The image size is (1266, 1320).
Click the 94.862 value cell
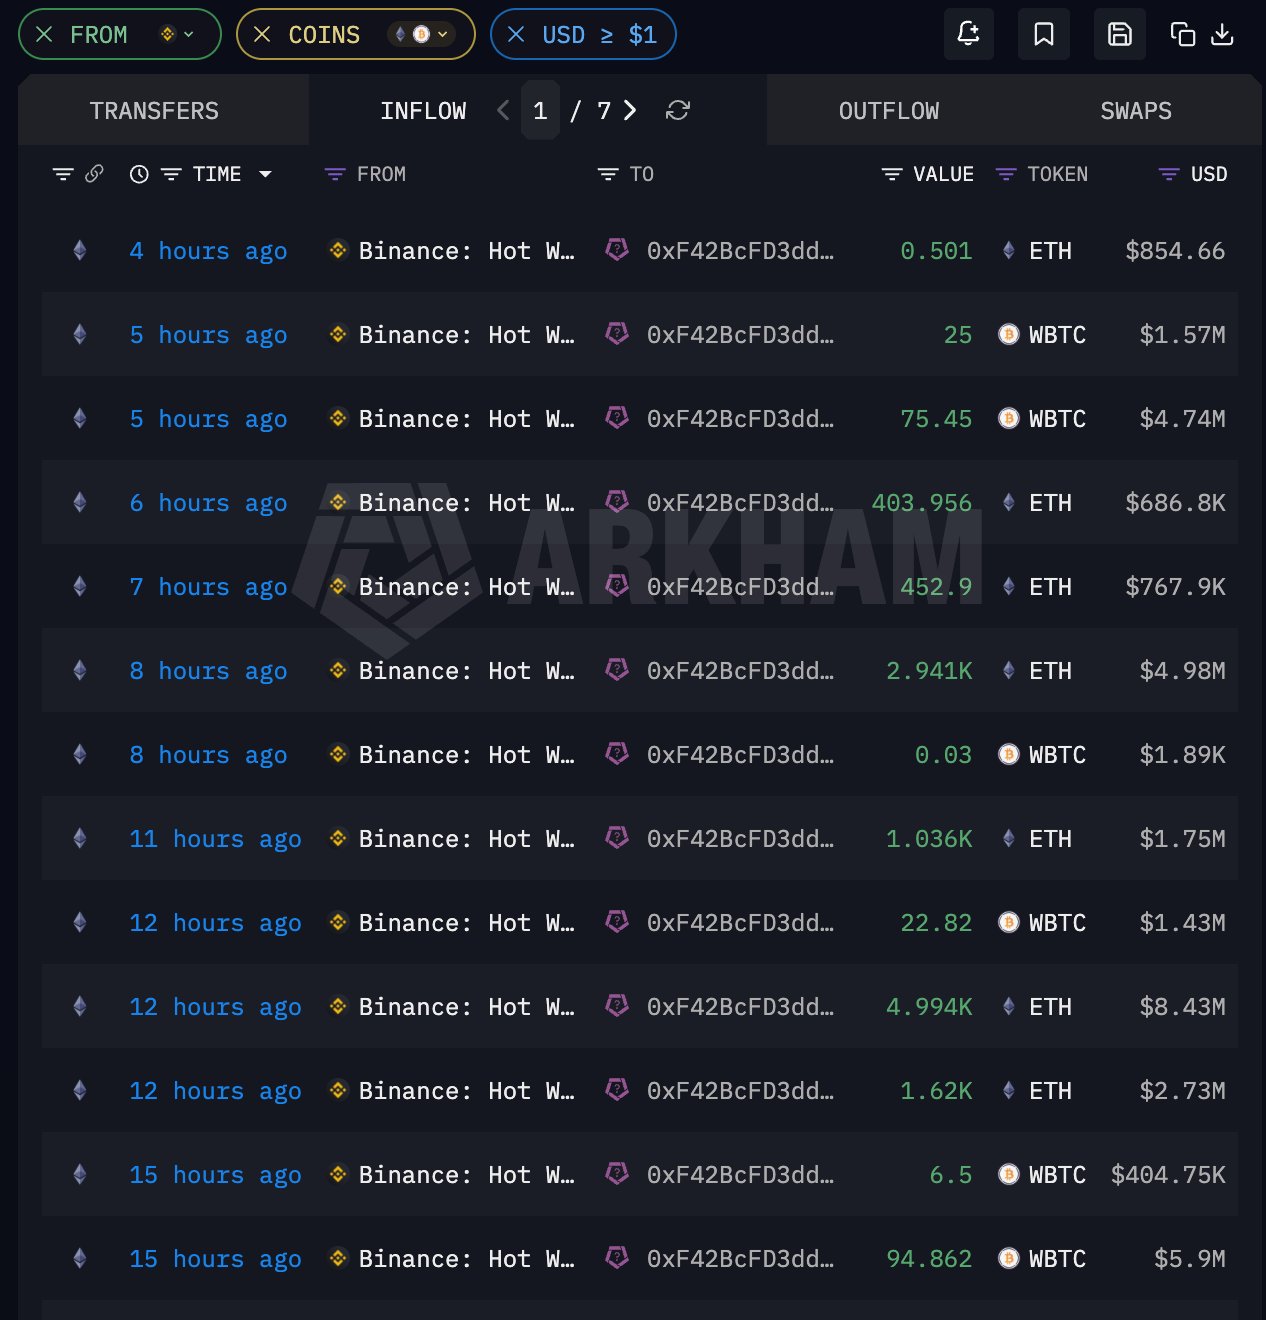[x=929, y=1259]
